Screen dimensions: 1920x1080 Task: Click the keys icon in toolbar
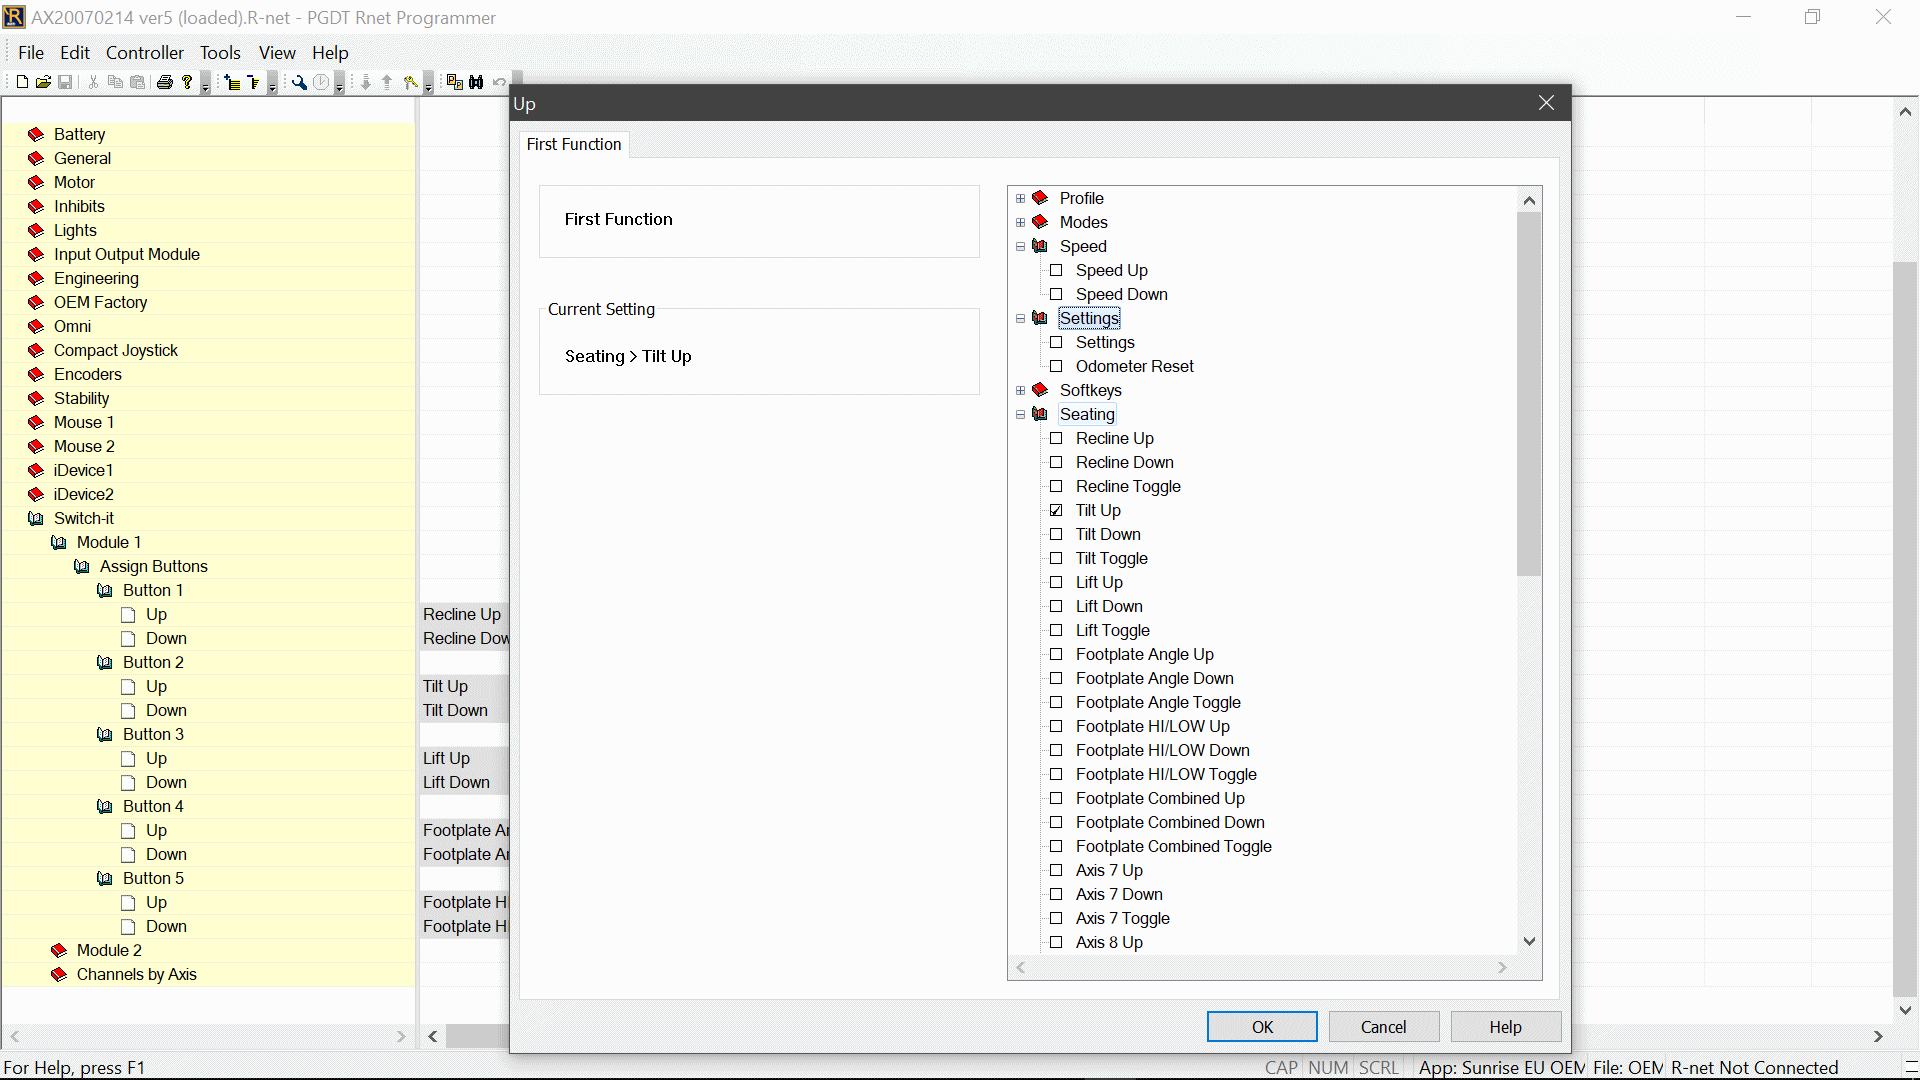coord(410,82)
